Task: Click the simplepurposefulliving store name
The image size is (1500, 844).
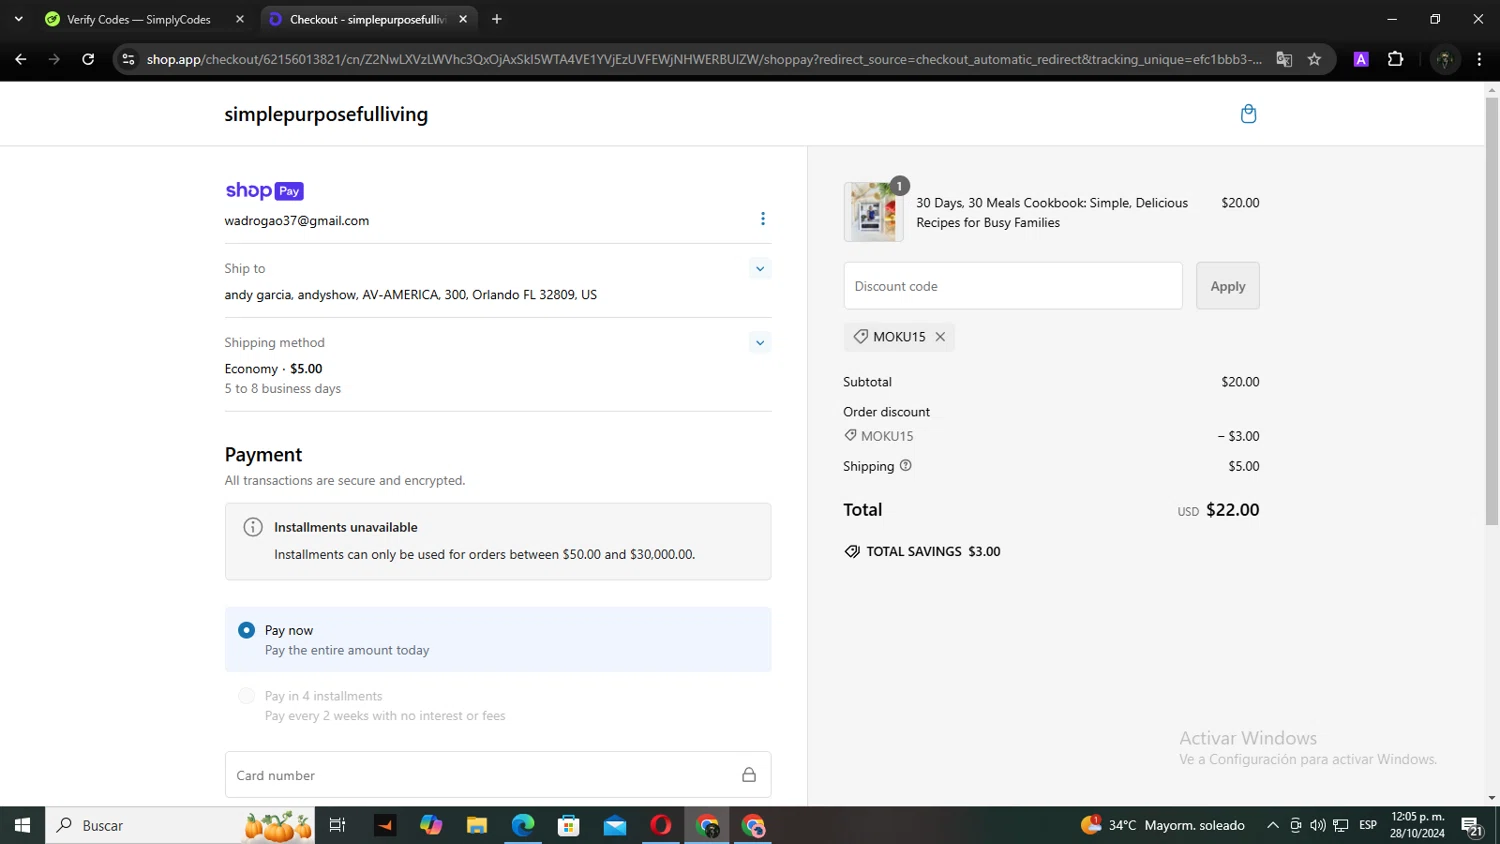Action: [x=326, y=114]
